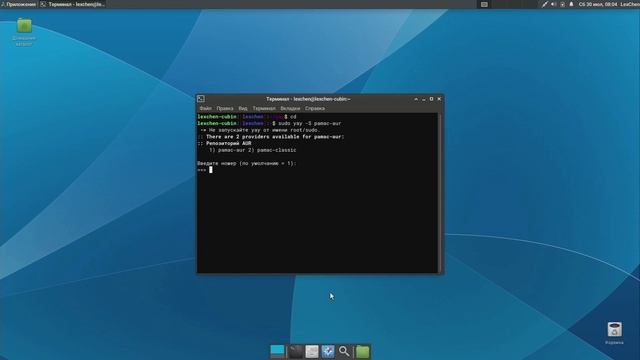640x360 pixels.
Task: Launch web browser globe icon in dock
Action: 328,351
